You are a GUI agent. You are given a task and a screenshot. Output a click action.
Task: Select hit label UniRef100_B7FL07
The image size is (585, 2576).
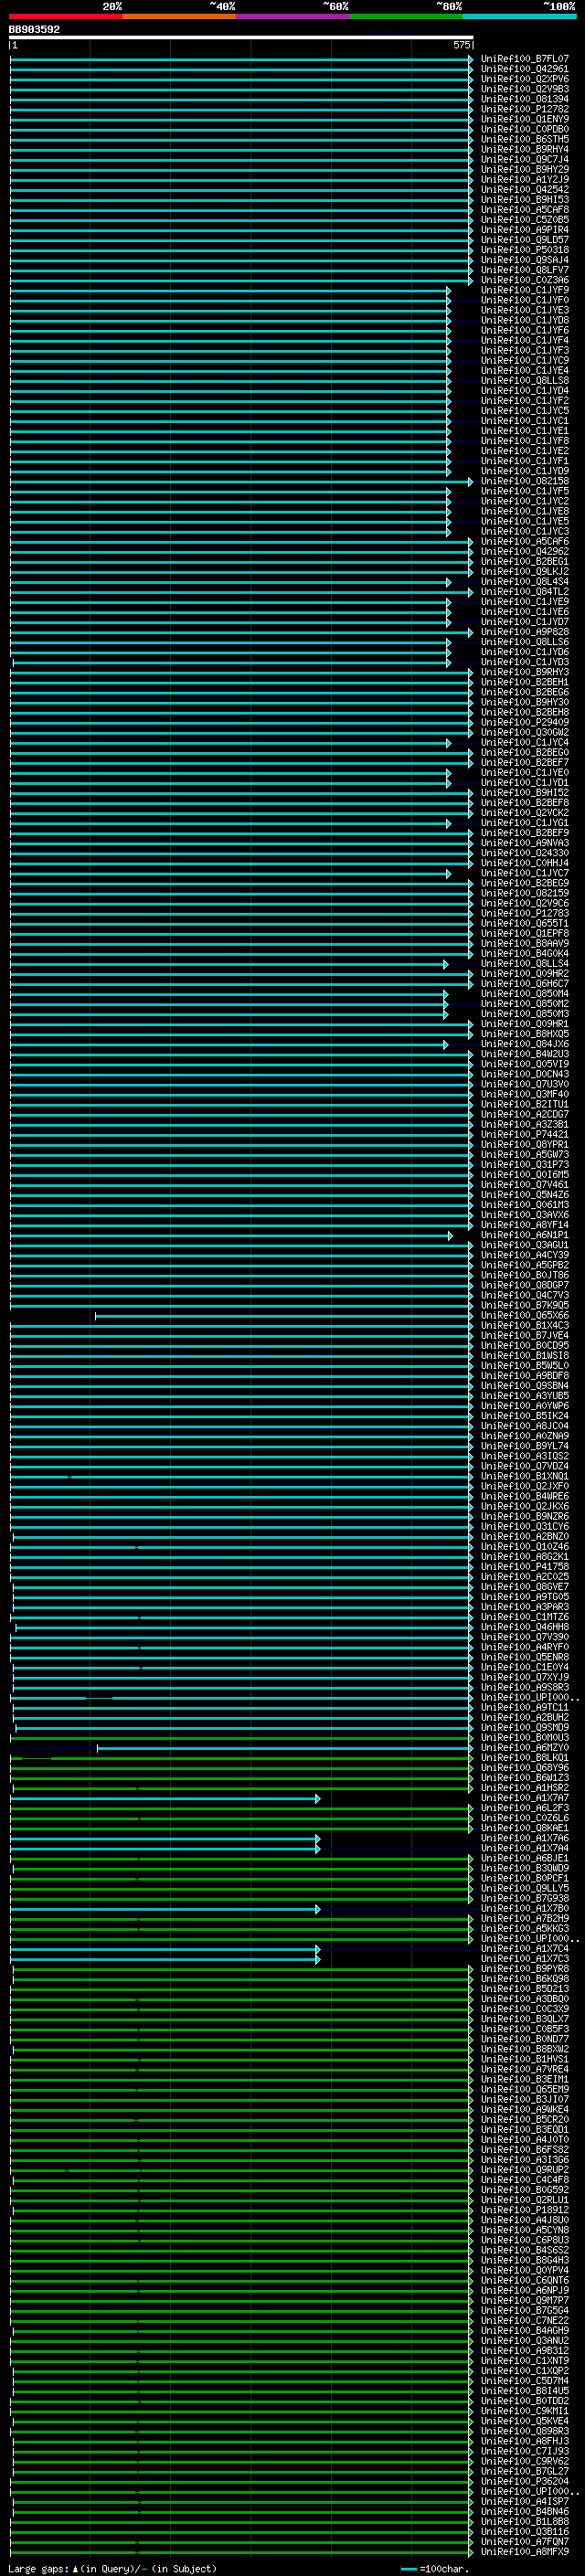(524, 59)
